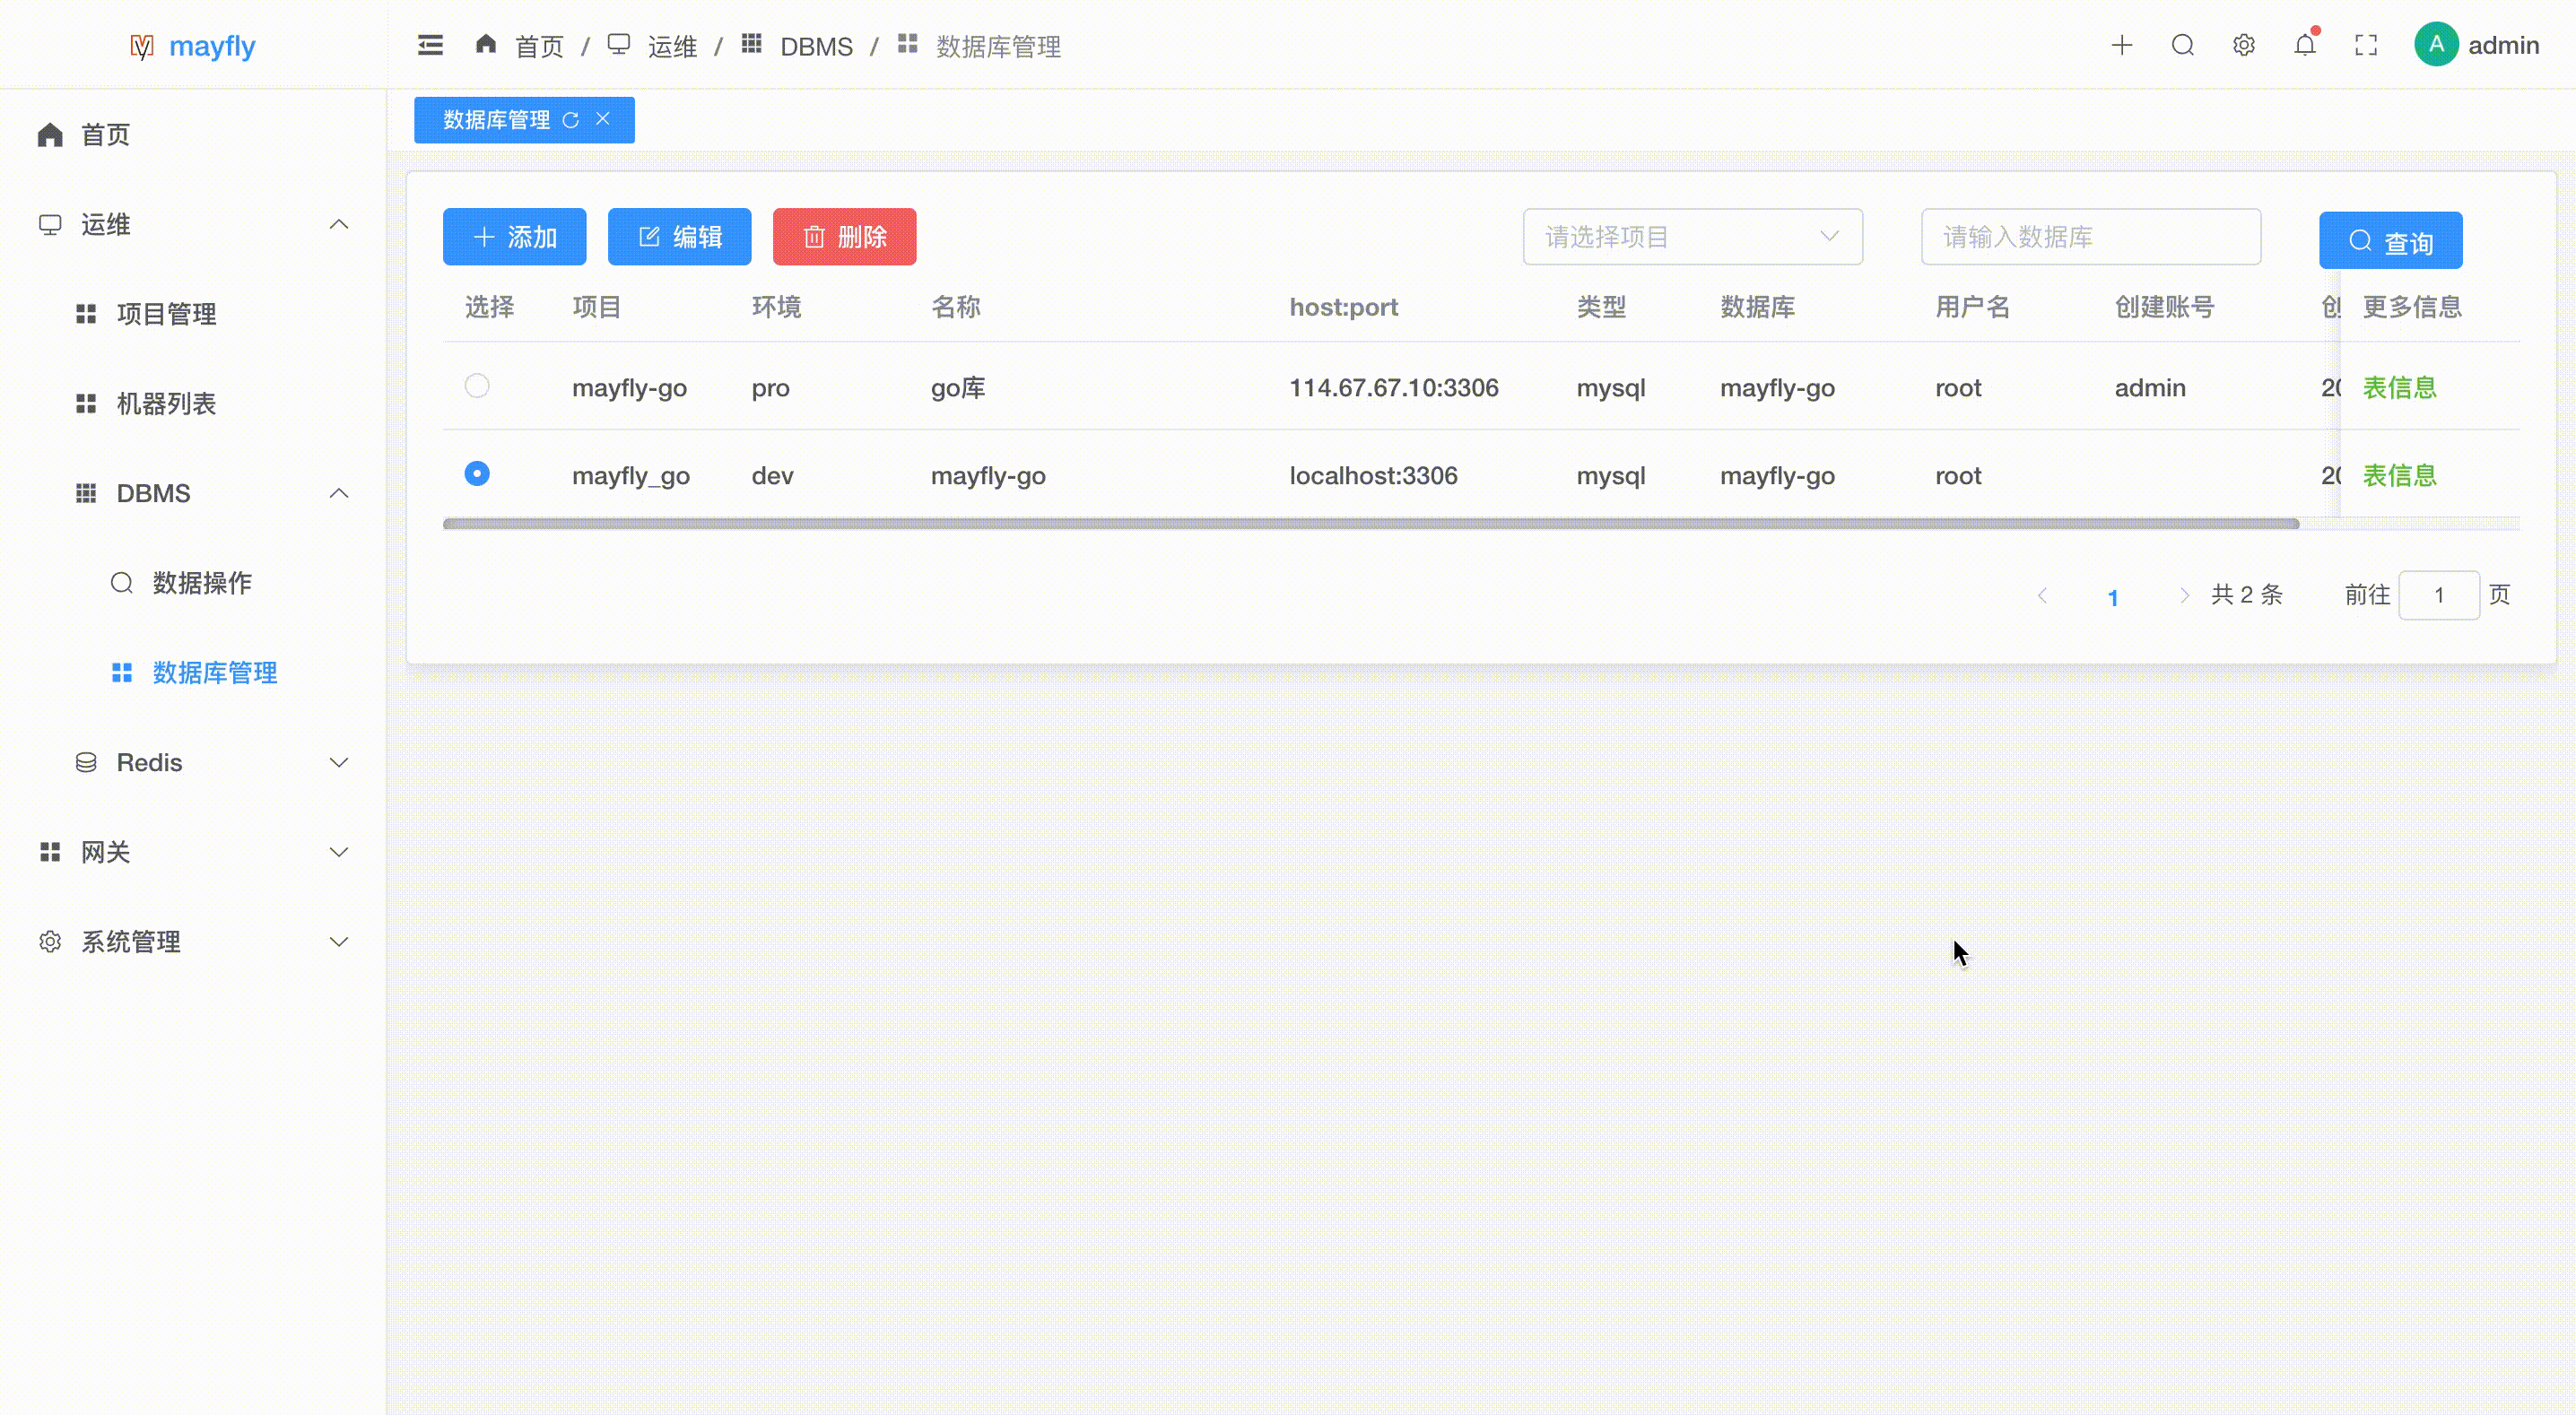
Task: Select the mayfly-go pro row radio button
Action: coord(477,386)
